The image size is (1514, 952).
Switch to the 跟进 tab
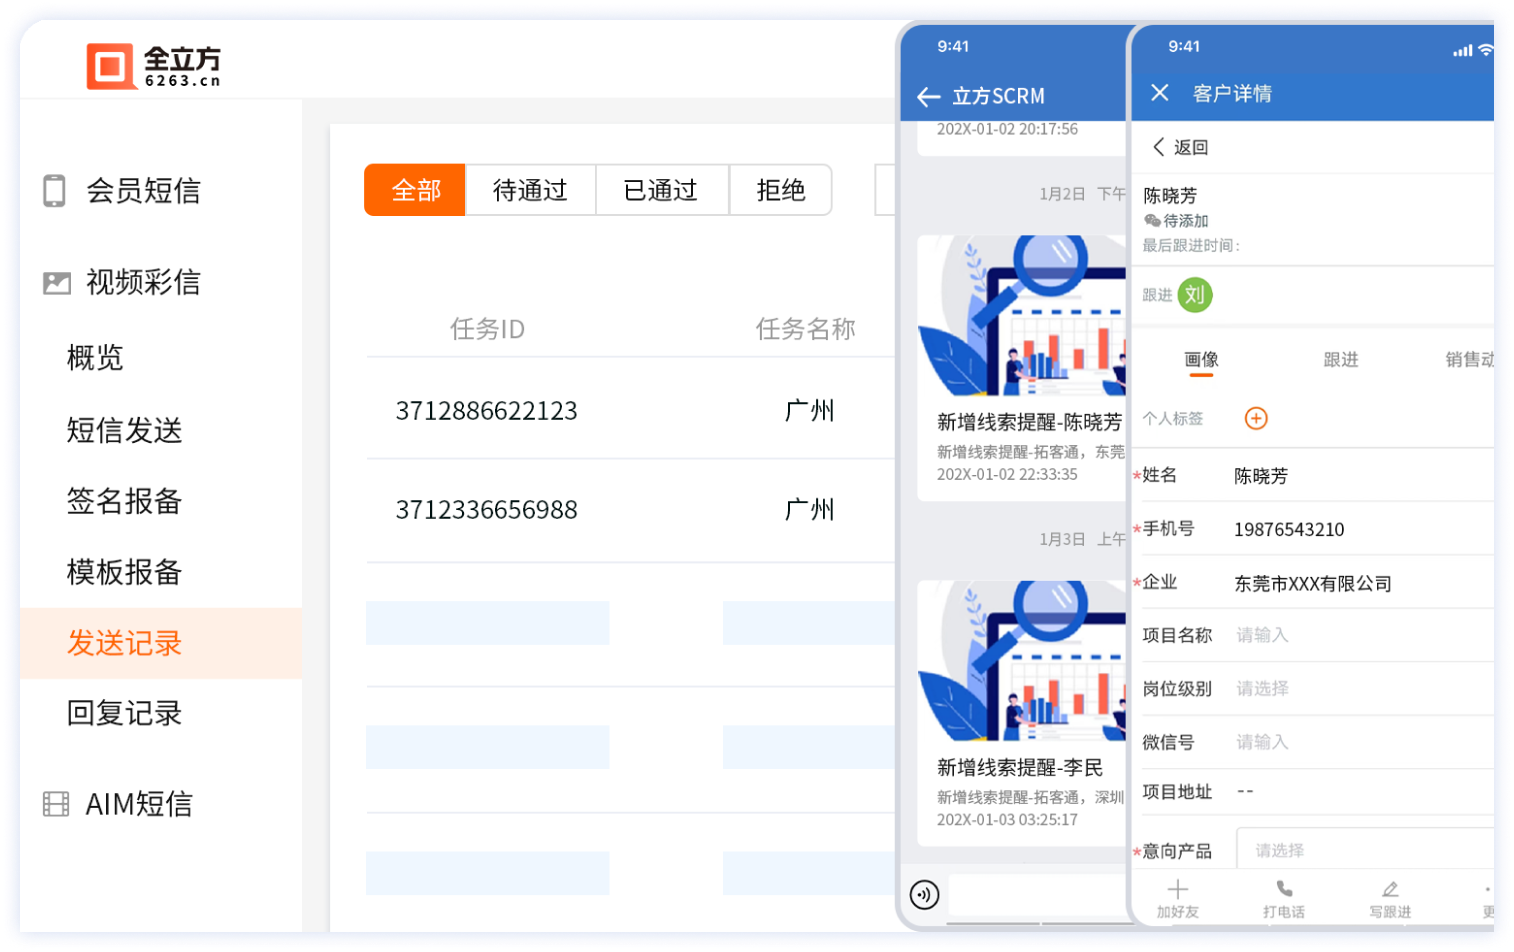point(1340,360)
